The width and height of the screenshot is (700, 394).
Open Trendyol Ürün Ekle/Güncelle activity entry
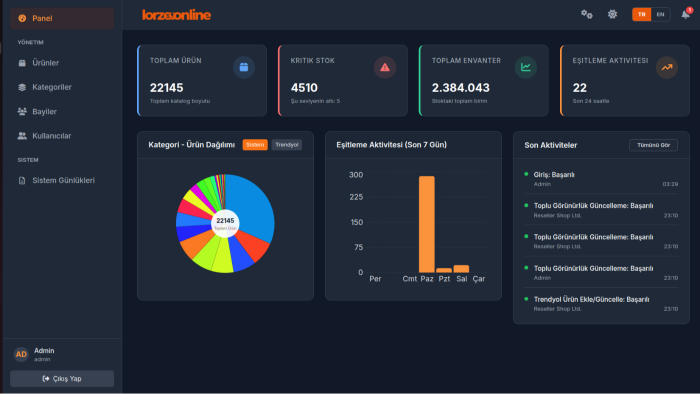(601, 304)
